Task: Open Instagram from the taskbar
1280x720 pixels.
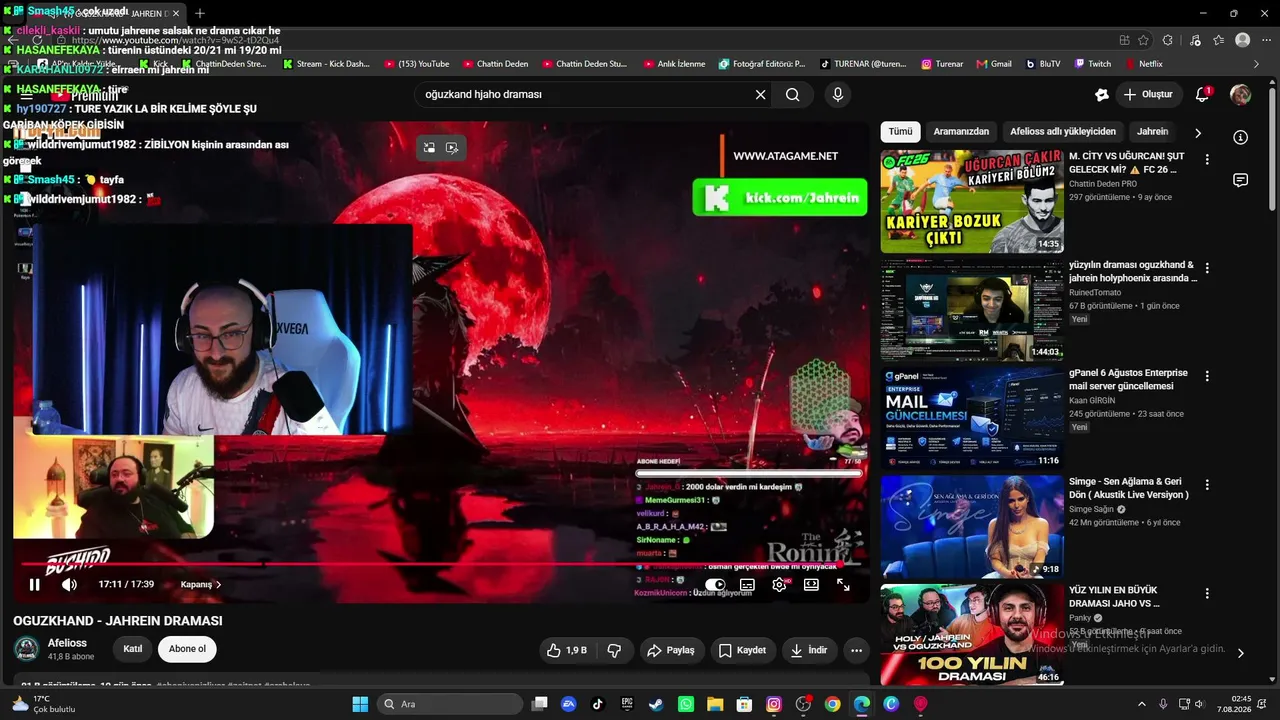Action: 773,704
